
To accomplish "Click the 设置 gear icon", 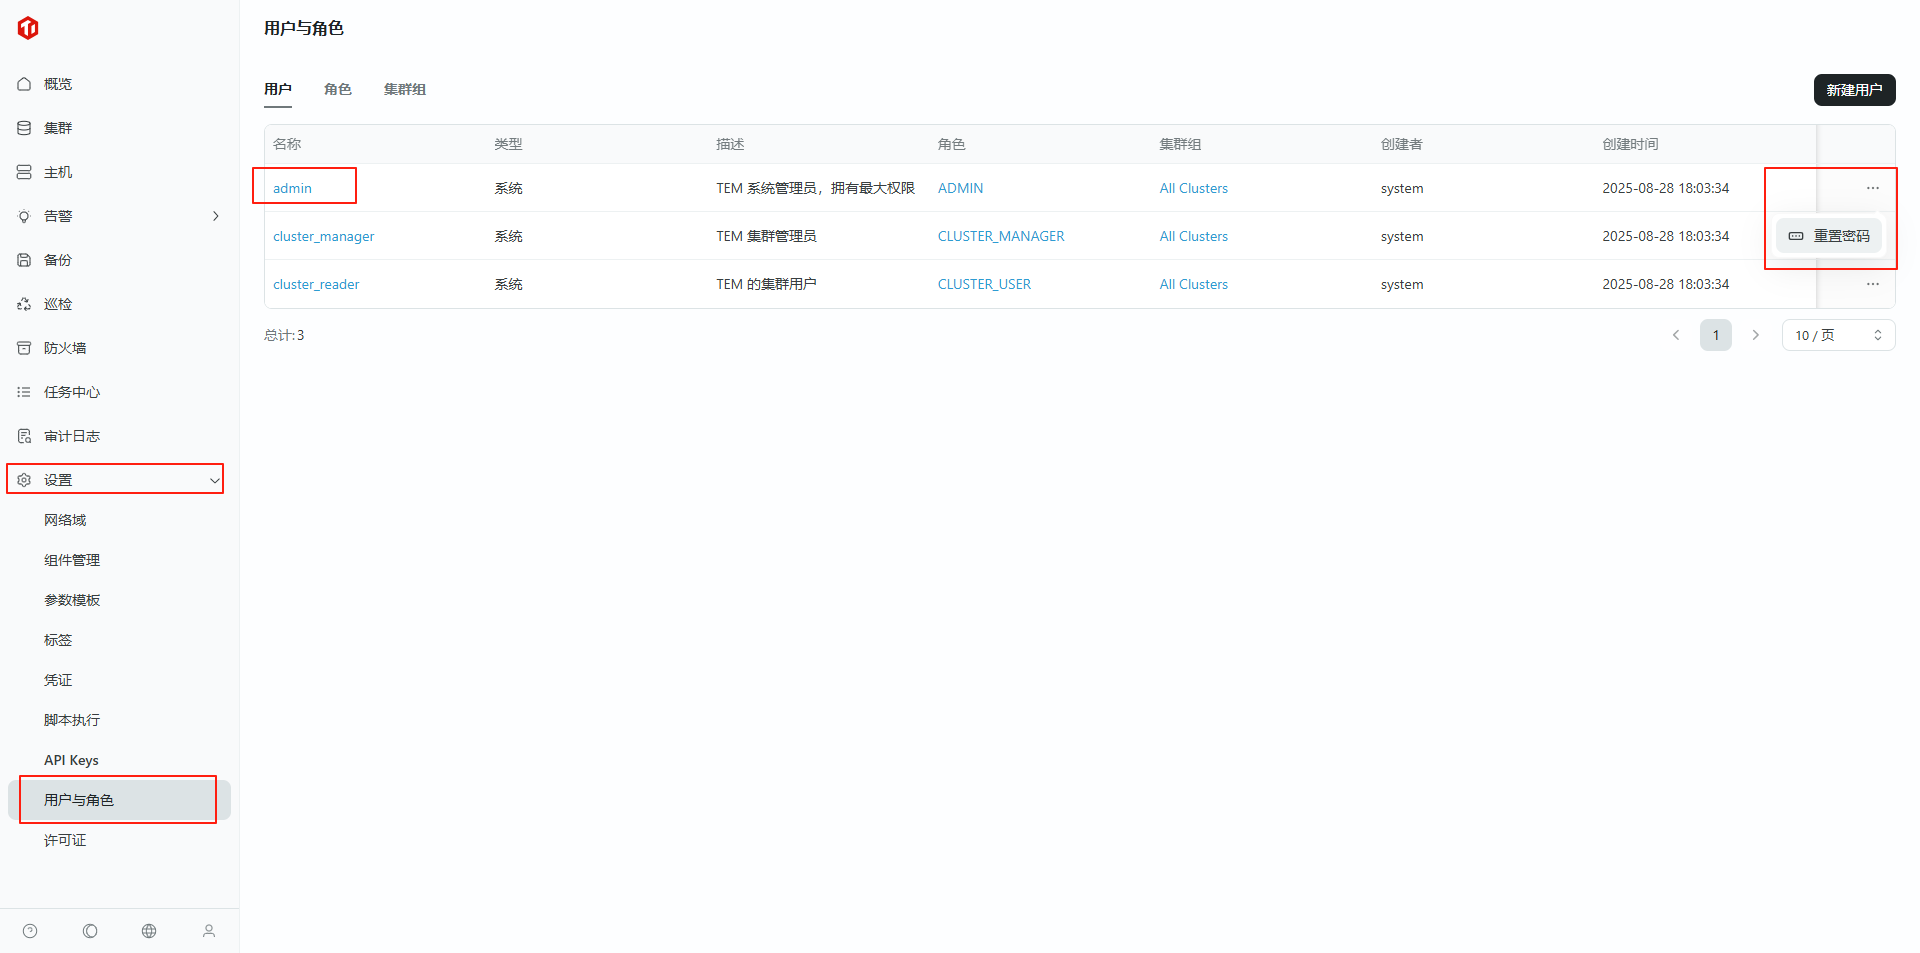I will click(x=24, y=480).
